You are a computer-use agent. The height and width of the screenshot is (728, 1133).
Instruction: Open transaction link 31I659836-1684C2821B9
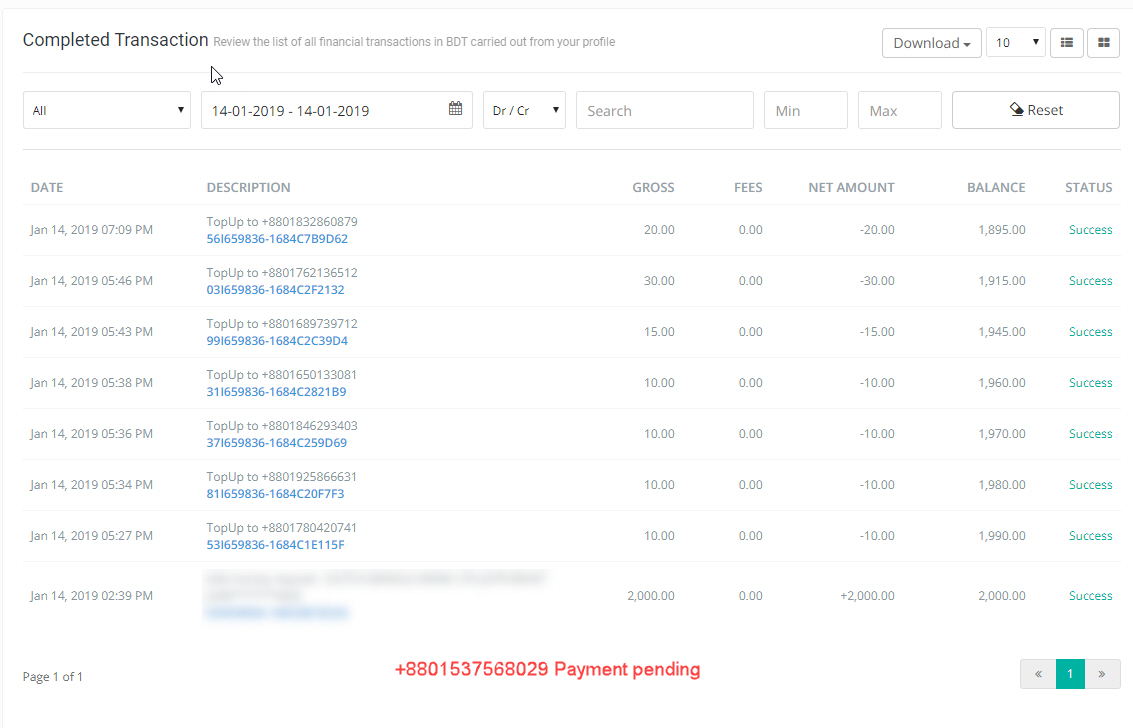point(276,392)
